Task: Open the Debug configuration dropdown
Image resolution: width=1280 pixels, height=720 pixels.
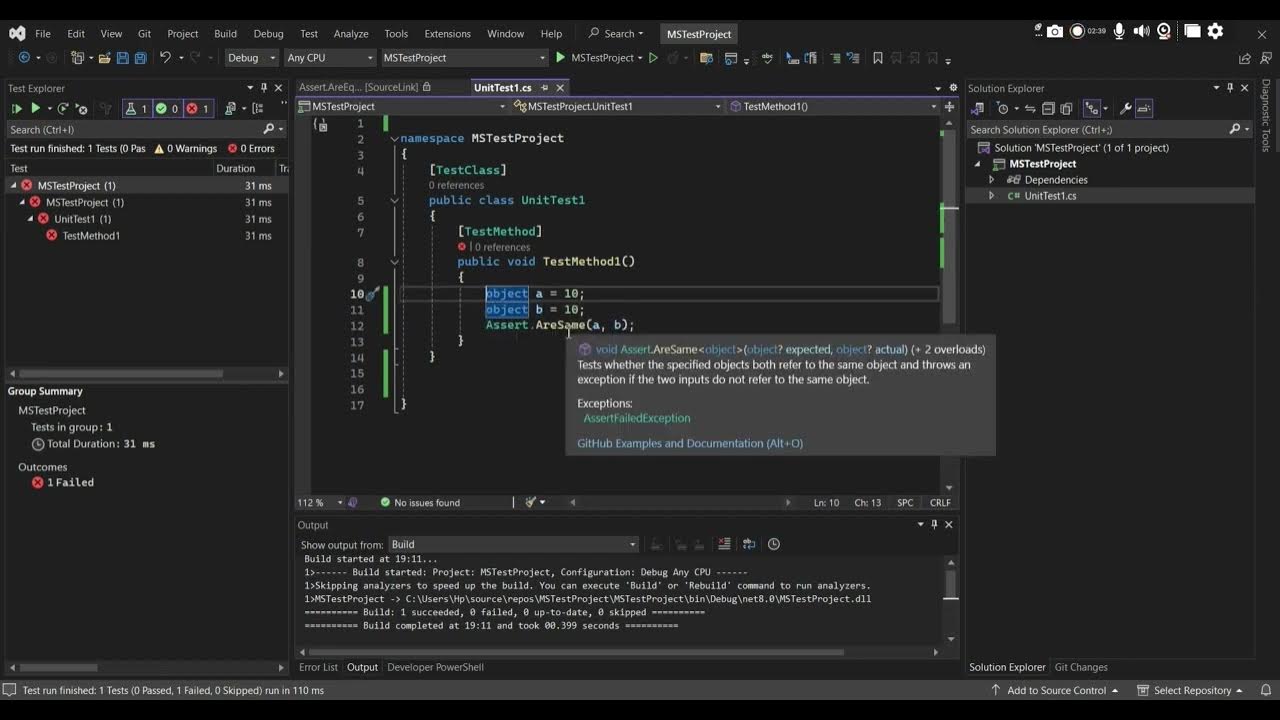Action: coord(249,58)
